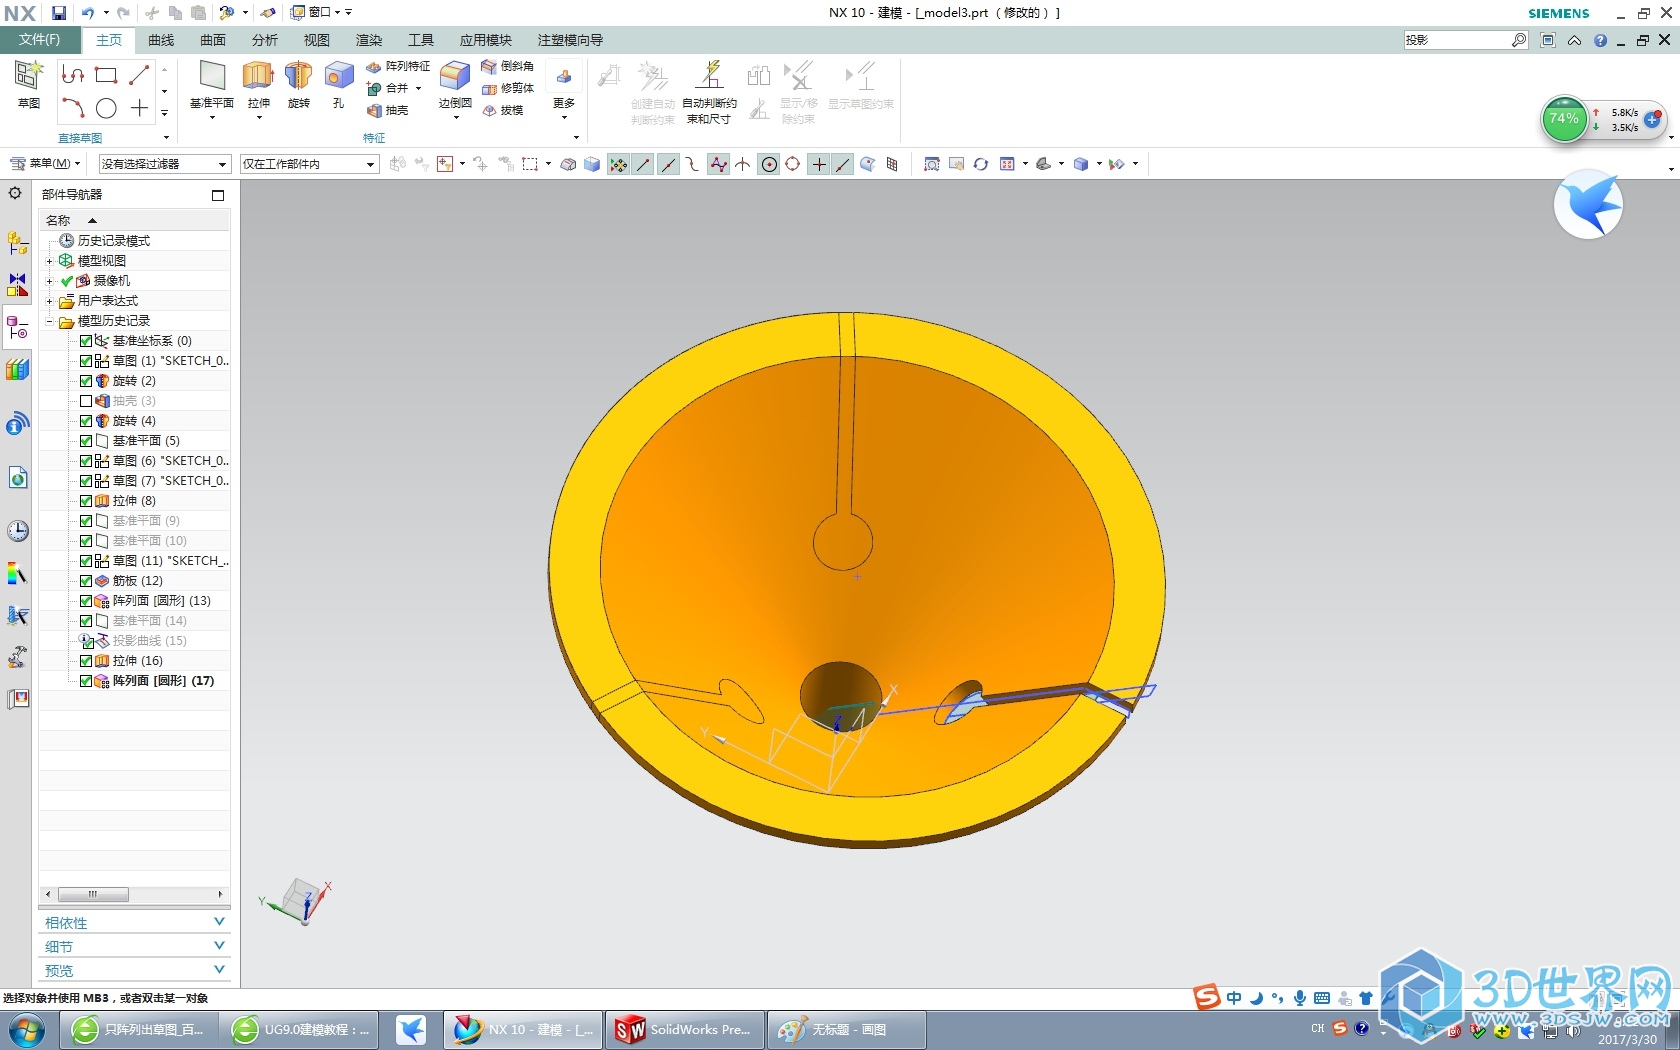Image resolution: width=1680 pixels, height=1050 pixels.
Task: Switch to the 分析 ribbon tab
Action: [x=265, y=40]
